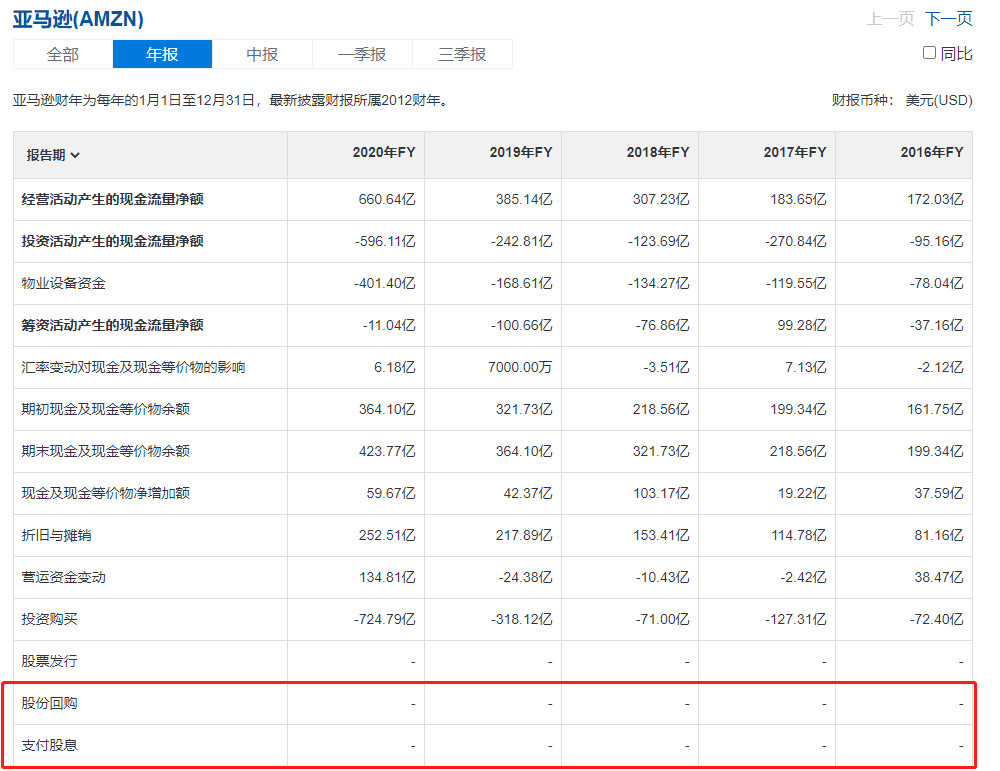Click the 投资购买 row label
Image resolution: width=1000 pixels, height=771 pixels.
pyautogui.click(x=49, y=619)
